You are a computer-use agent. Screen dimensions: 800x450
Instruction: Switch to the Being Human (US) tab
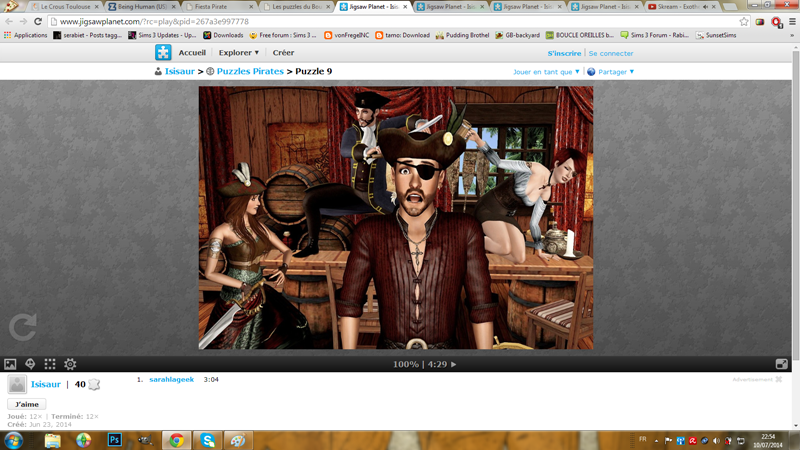[142, 7]
